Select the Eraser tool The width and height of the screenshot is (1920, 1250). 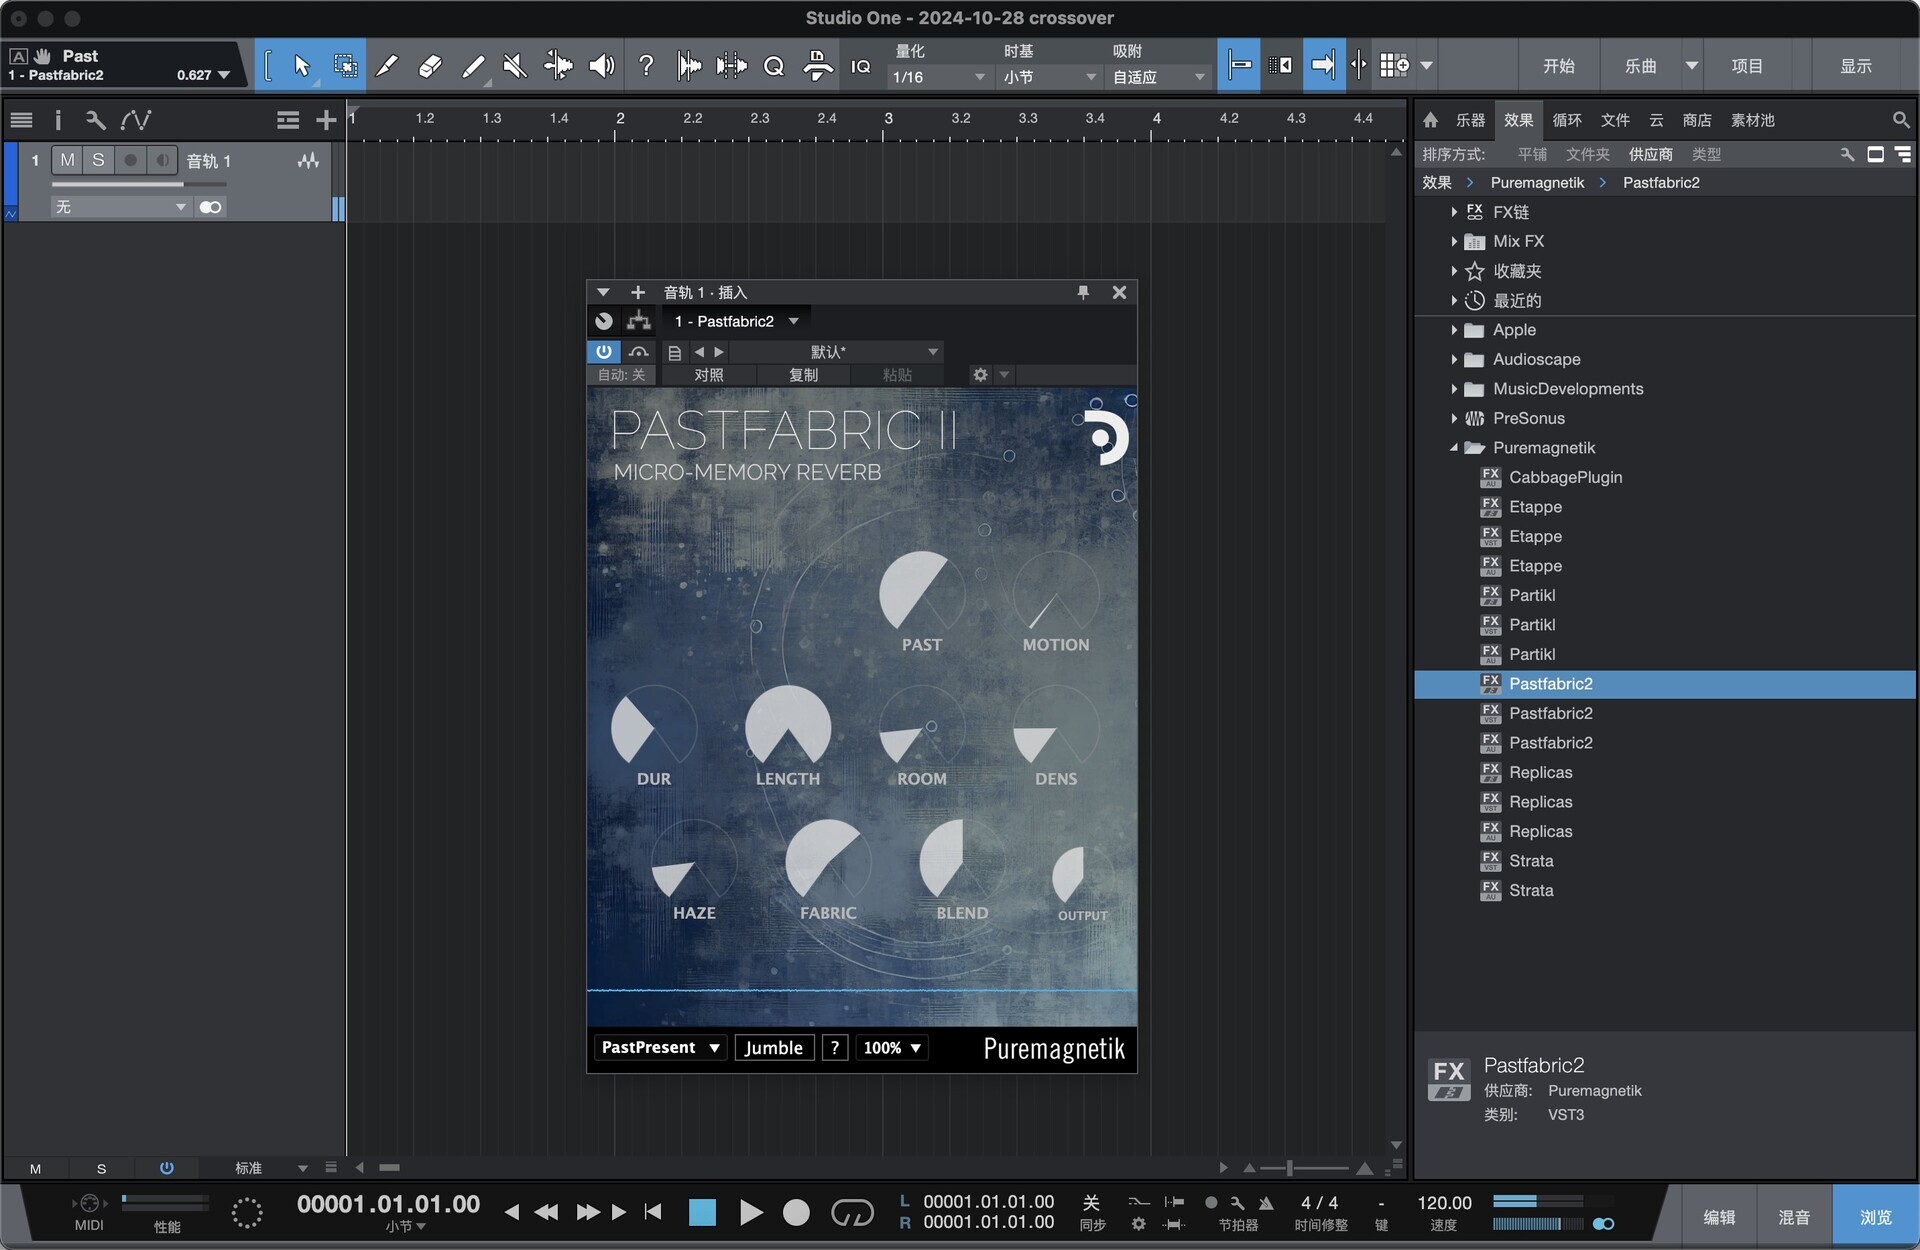coord(429,66)
